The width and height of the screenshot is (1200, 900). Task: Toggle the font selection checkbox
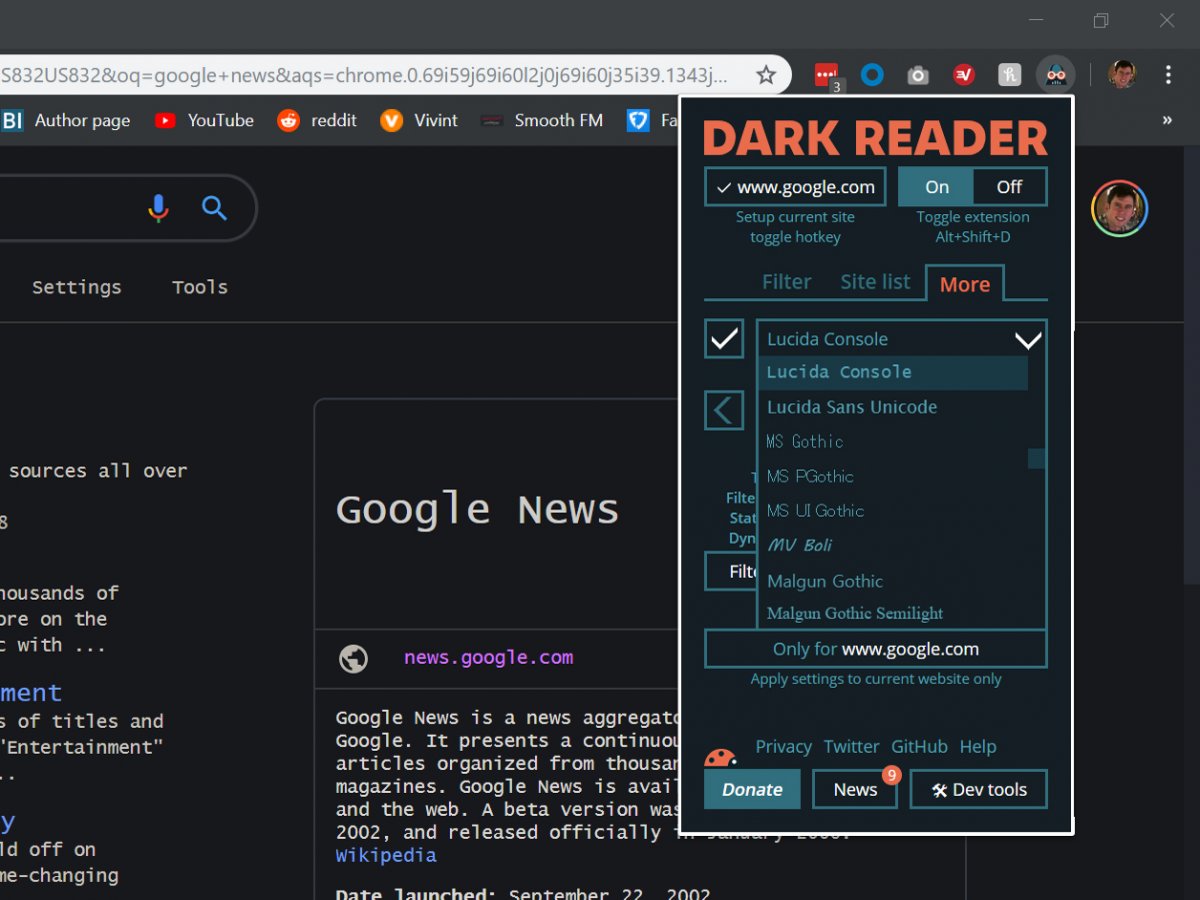pos(724,339)
